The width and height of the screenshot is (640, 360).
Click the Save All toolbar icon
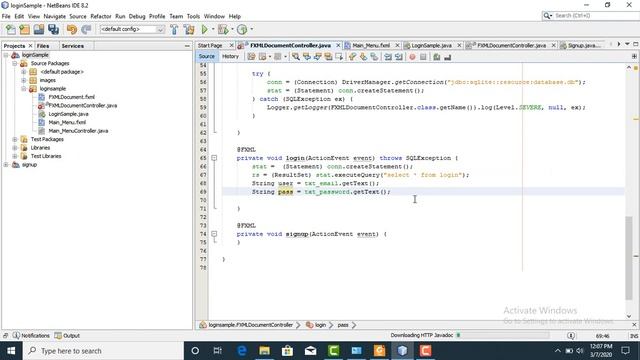click(53, 29)
